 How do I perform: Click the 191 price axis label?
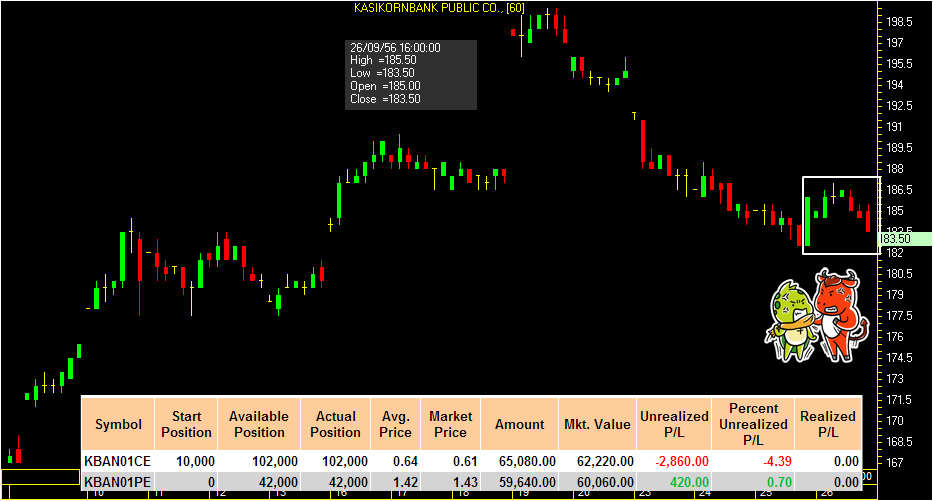tap(895, 127)
